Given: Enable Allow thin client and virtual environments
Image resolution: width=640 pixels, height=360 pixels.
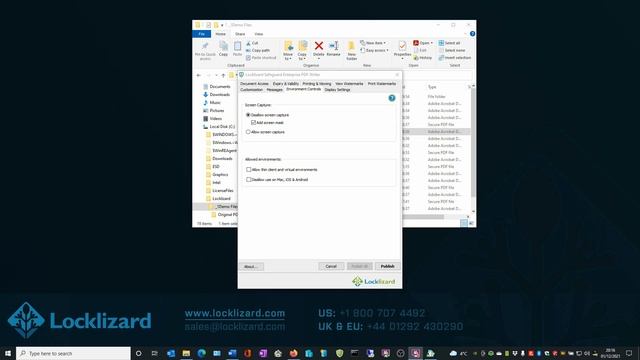Looking at the screenshot, I should 249,169.
